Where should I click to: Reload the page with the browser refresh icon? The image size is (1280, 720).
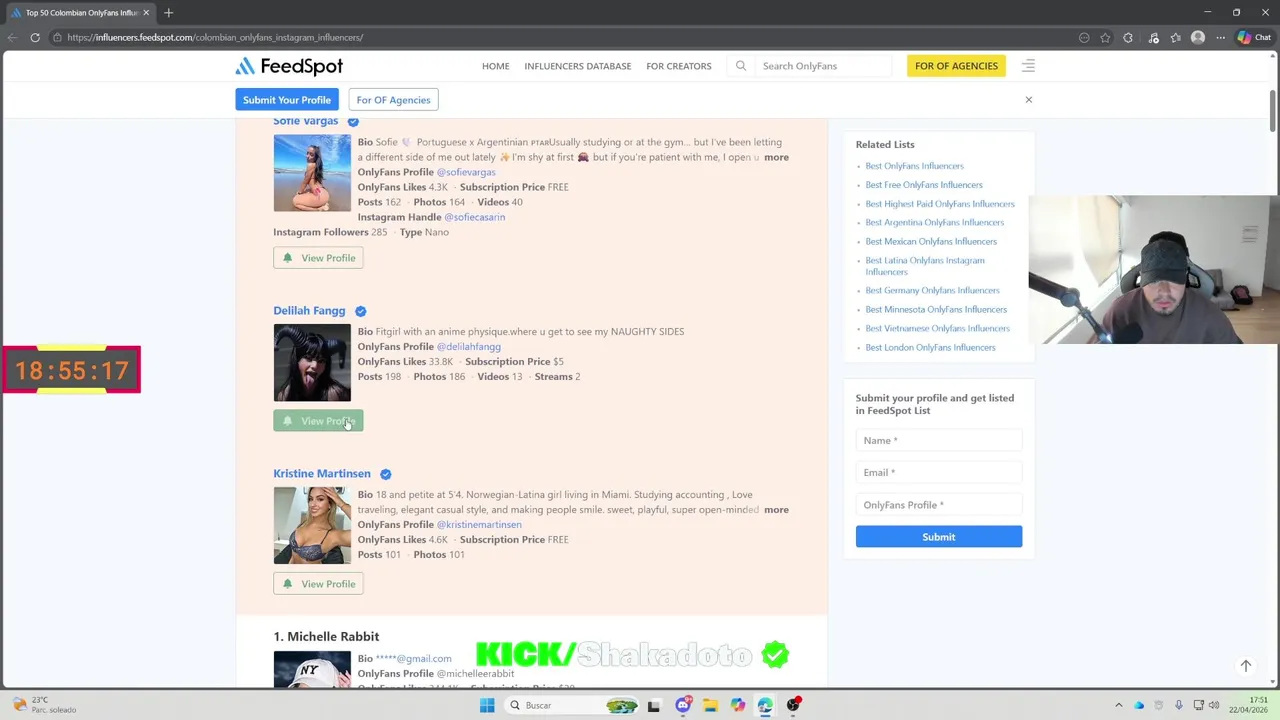35,38
